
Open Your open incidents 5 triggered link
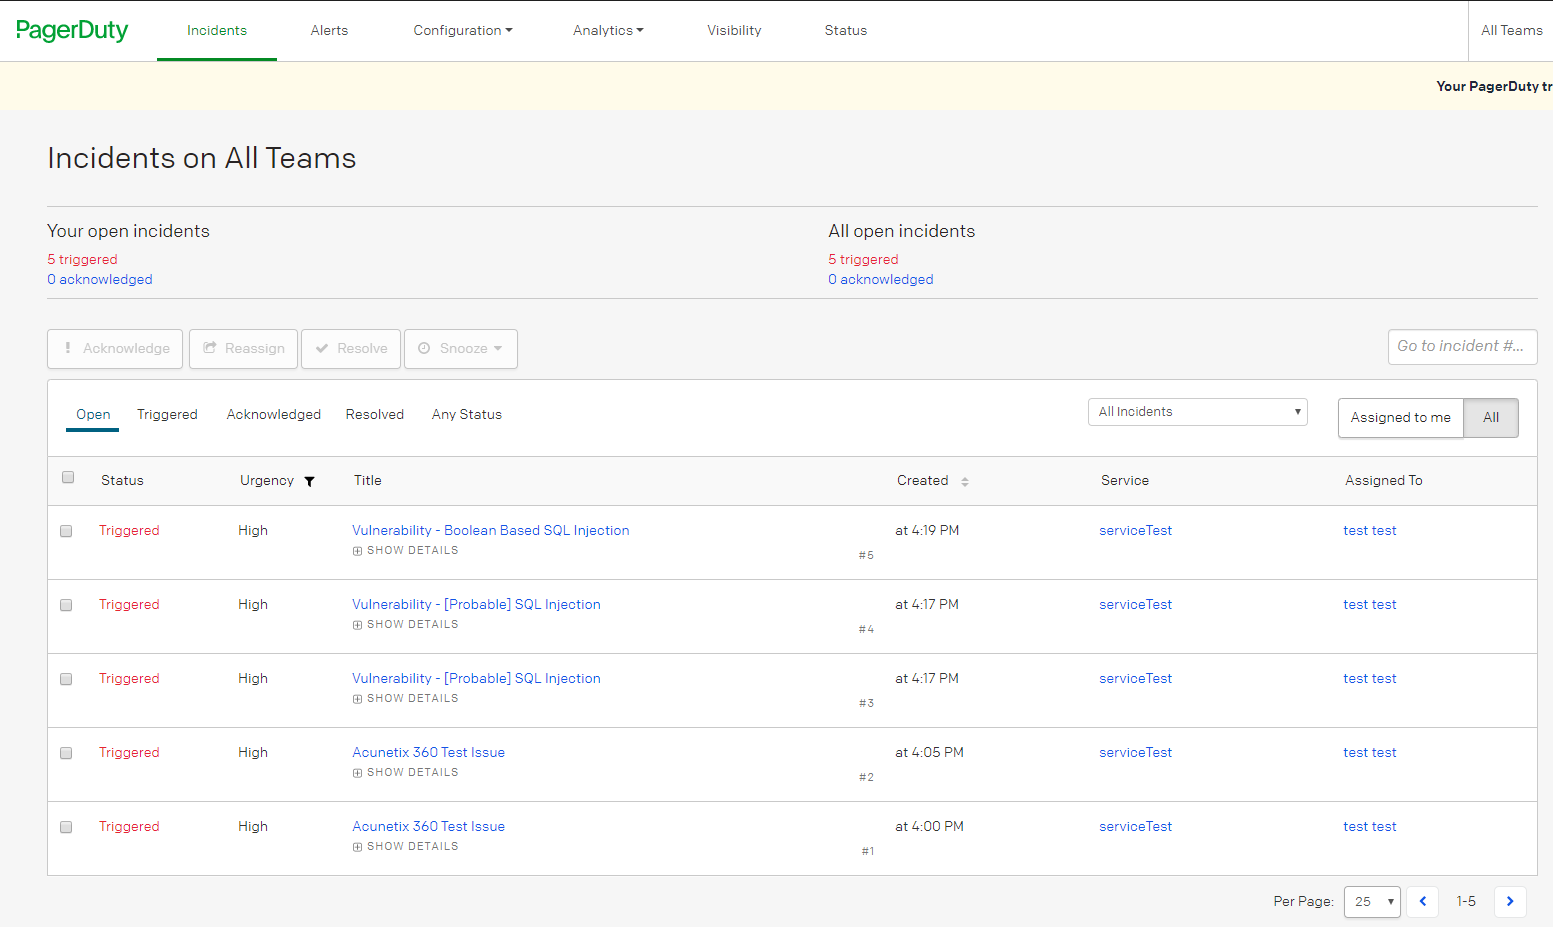point(82,260)
